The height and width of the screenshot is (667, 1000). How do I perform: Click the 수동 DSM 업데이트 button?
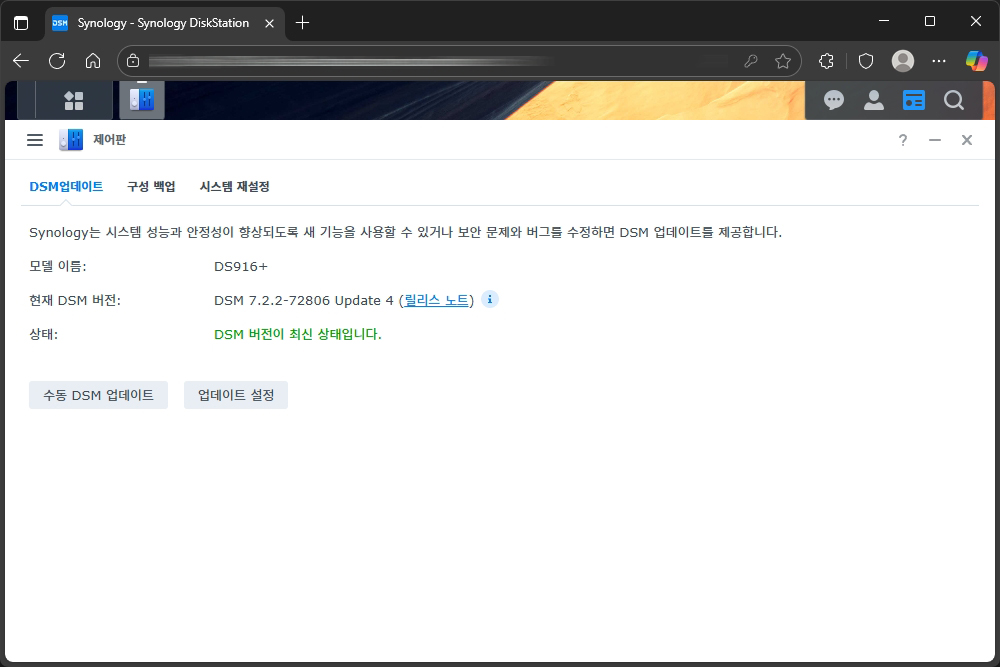98,395
